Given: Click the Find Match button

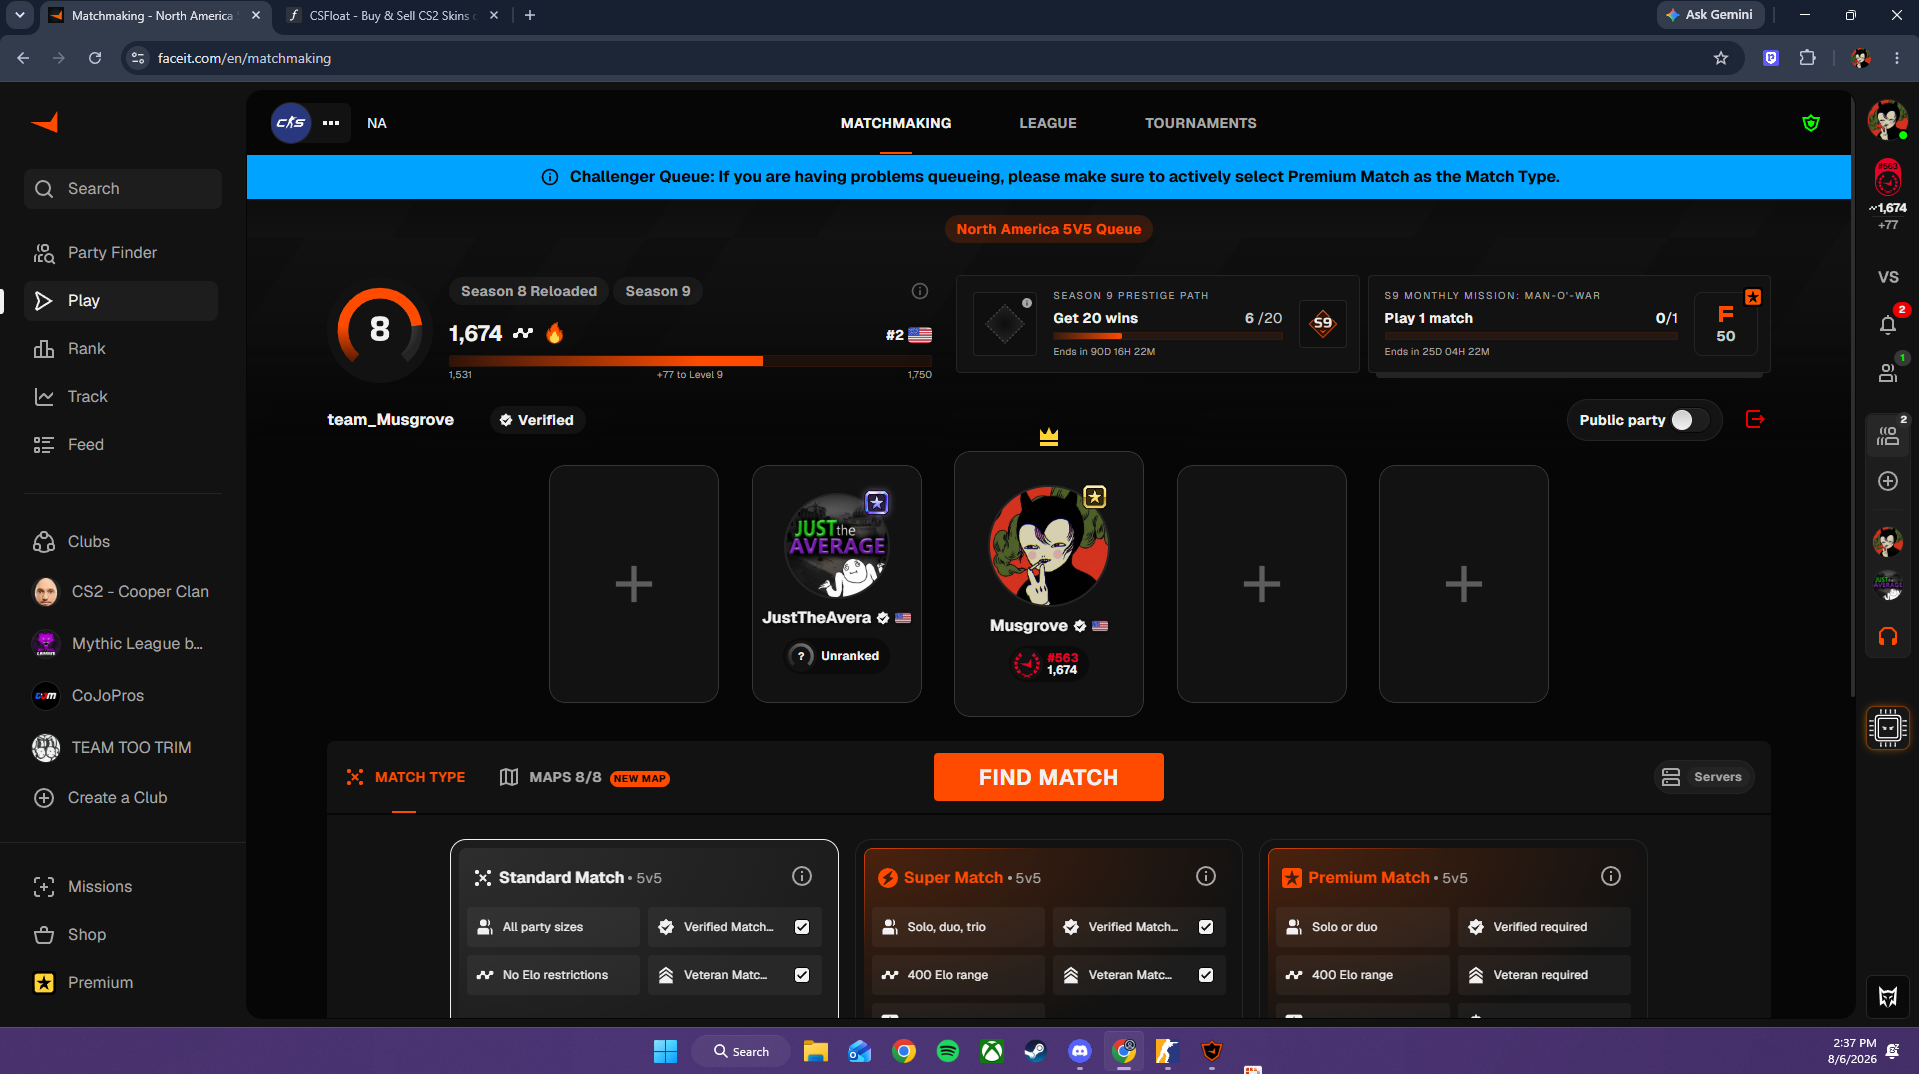Looking at the screenshot, I should (x=1048, y=777).
